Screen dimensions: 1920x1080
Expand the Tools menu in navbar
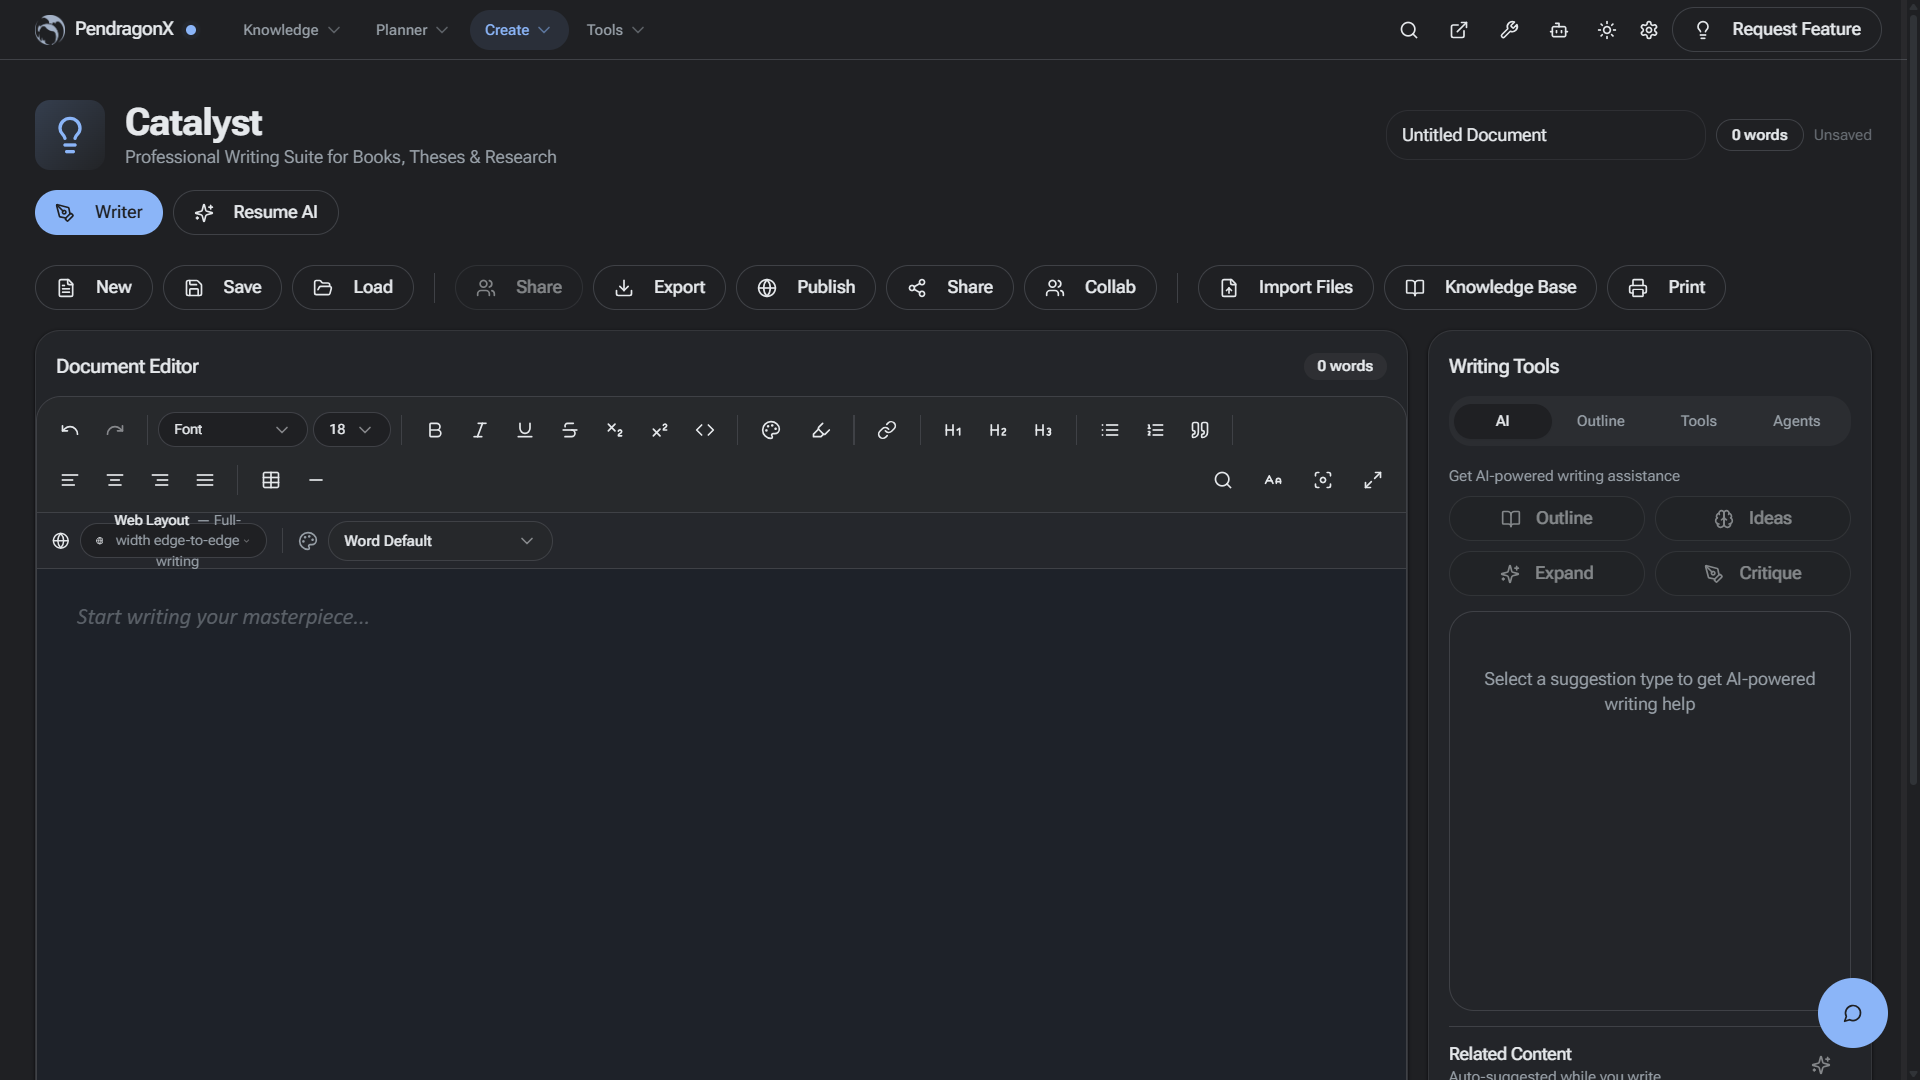(614, 30)
